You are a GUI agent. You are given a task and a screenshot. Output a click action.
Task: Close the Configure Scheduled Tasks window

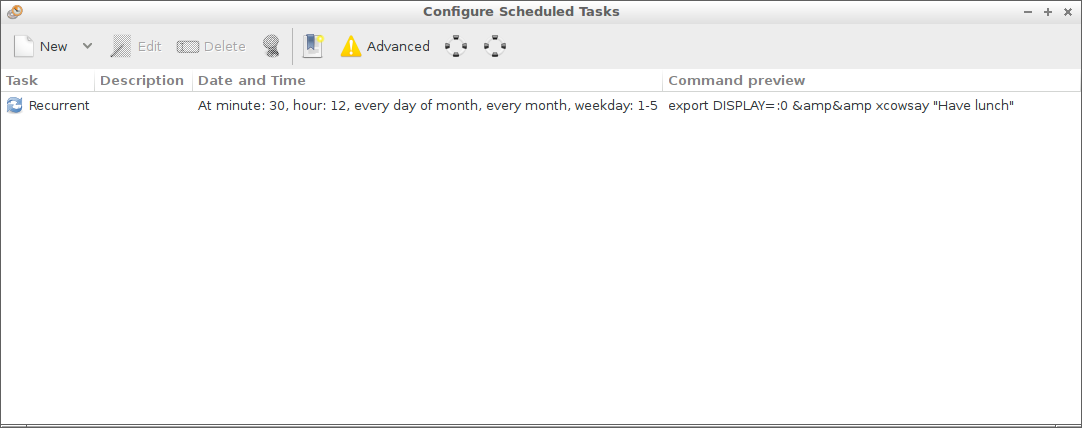(x=1068, y=11)
